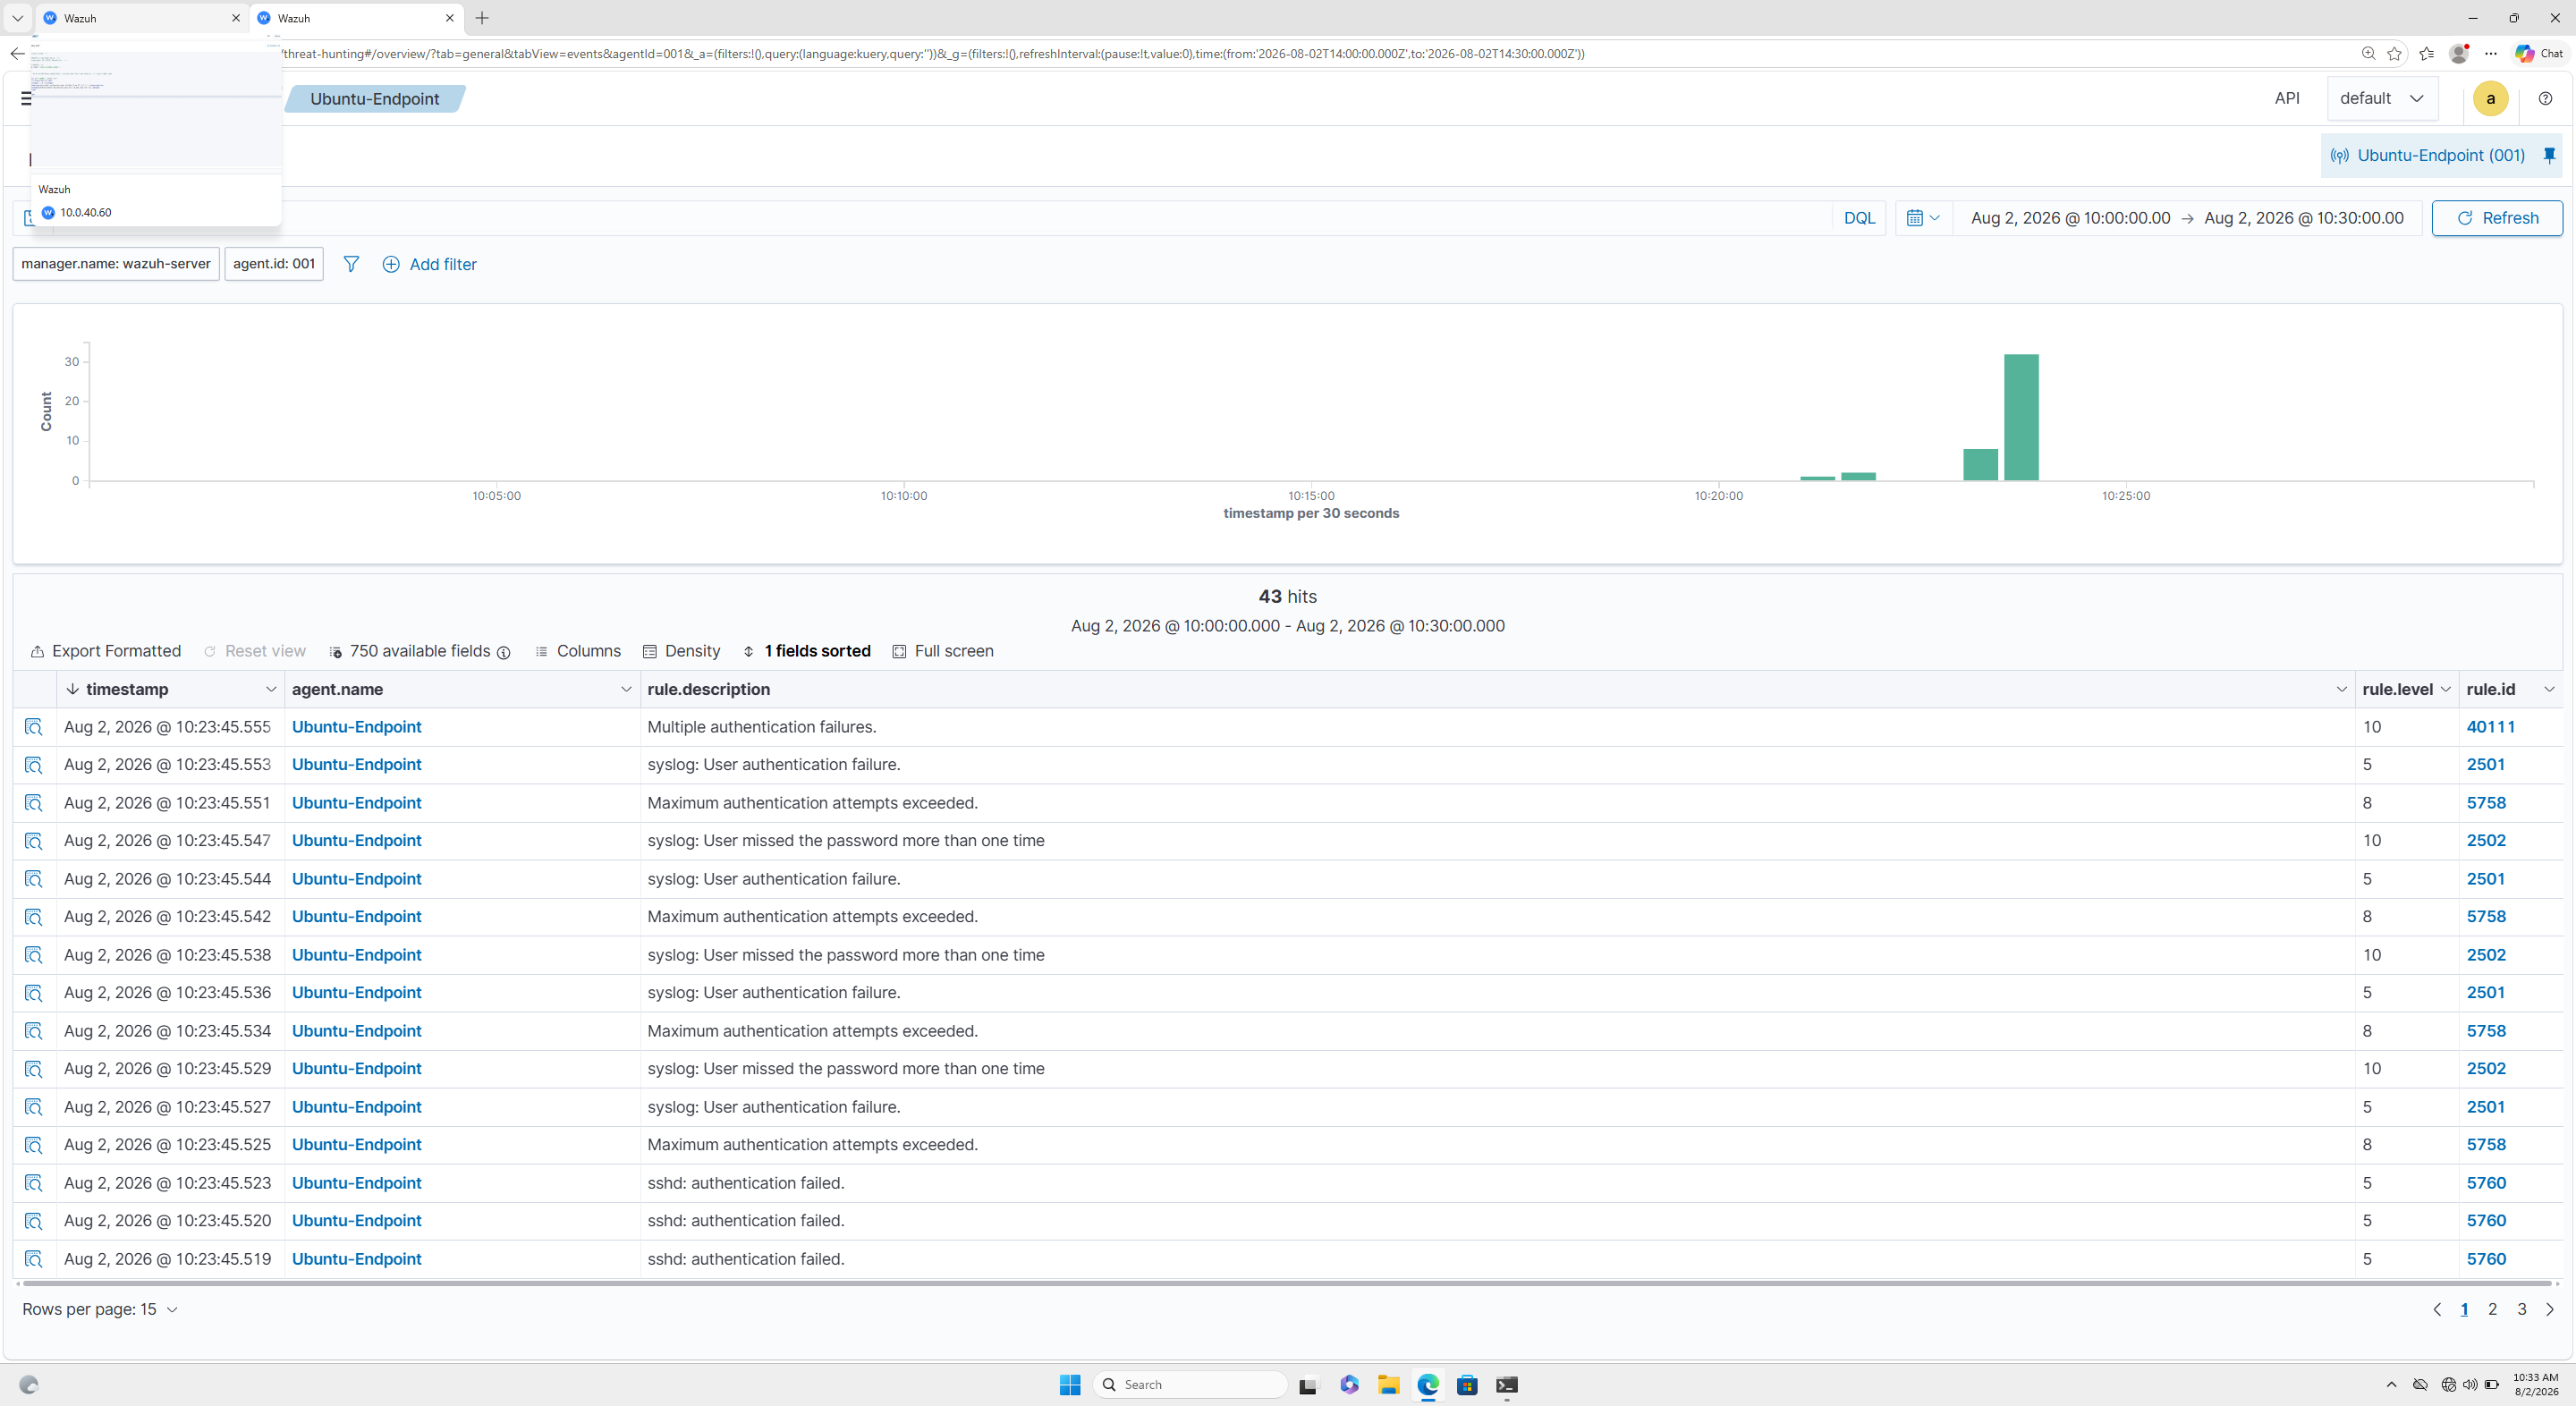Switch query language via DQL button

(x=1859, y=218)
